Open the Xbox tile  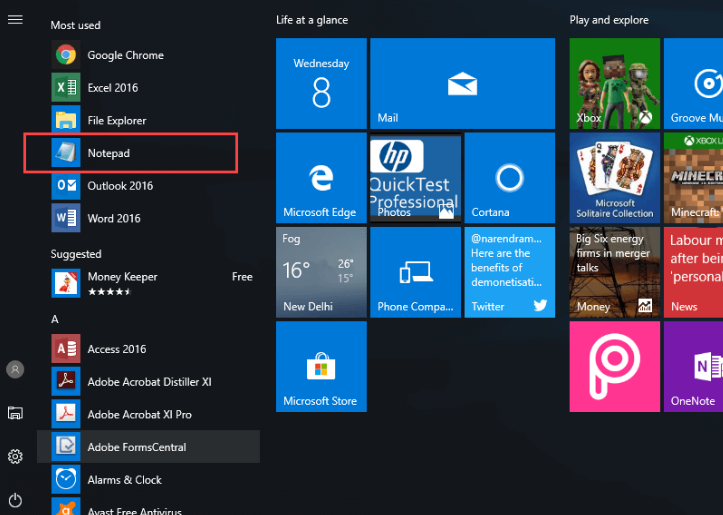(615, 83)
